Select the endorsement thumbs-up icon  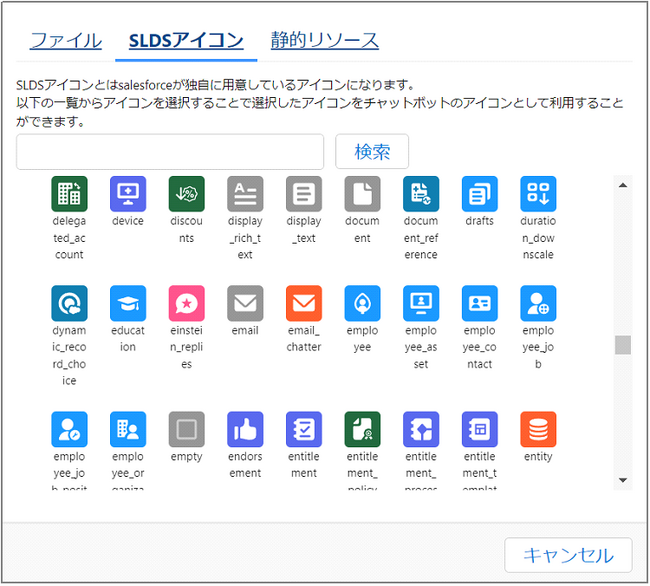point(245,429)
